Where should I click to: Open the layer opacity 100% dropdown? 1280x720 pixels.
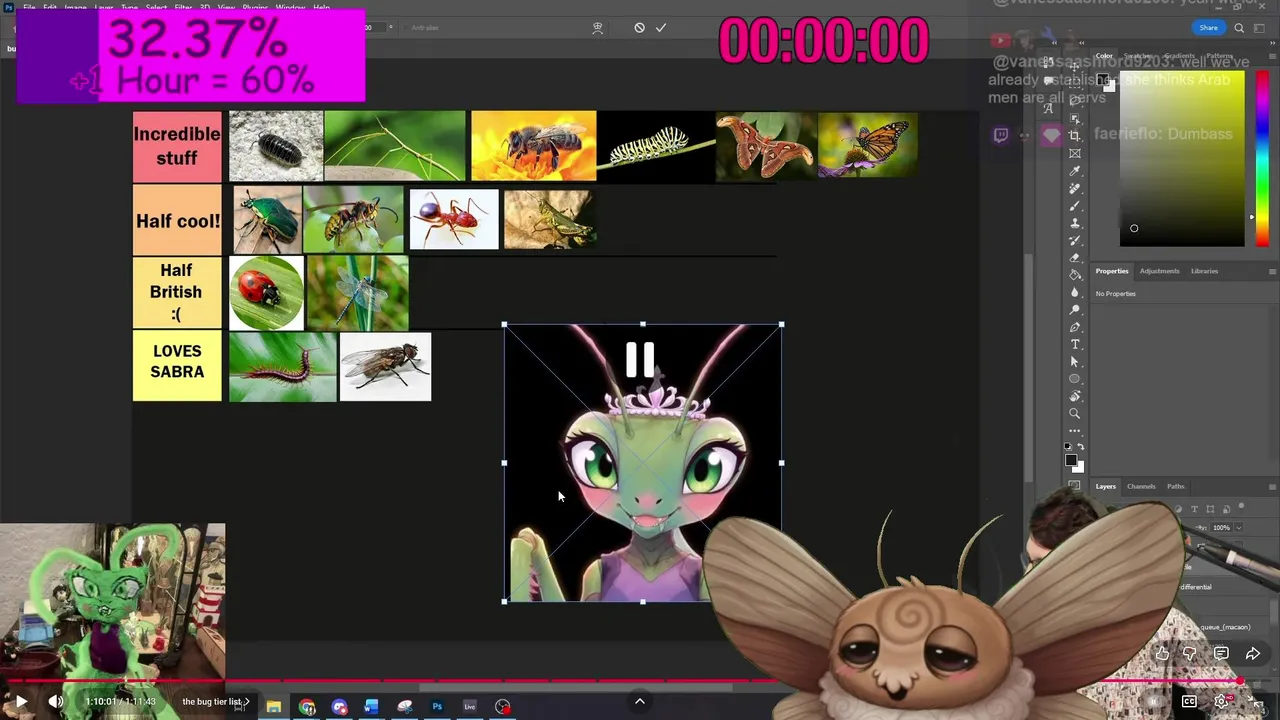point(1238,527)
